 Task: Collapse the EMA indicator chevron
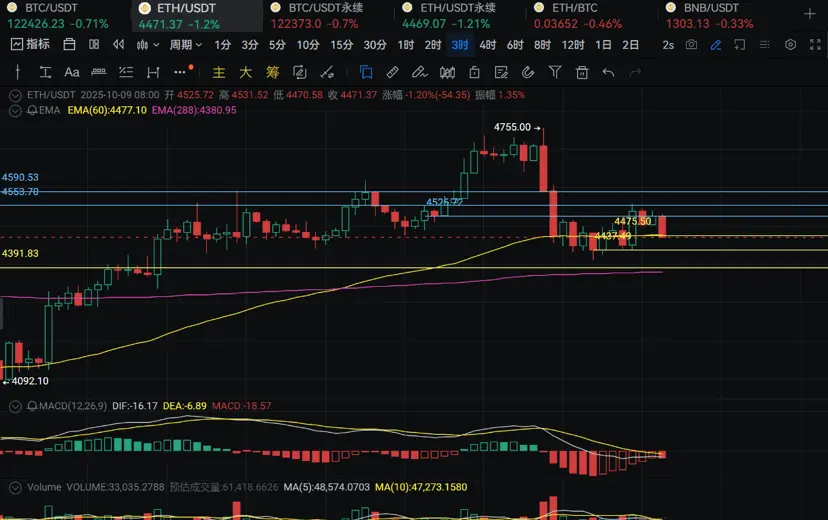[x=15, y=111]
